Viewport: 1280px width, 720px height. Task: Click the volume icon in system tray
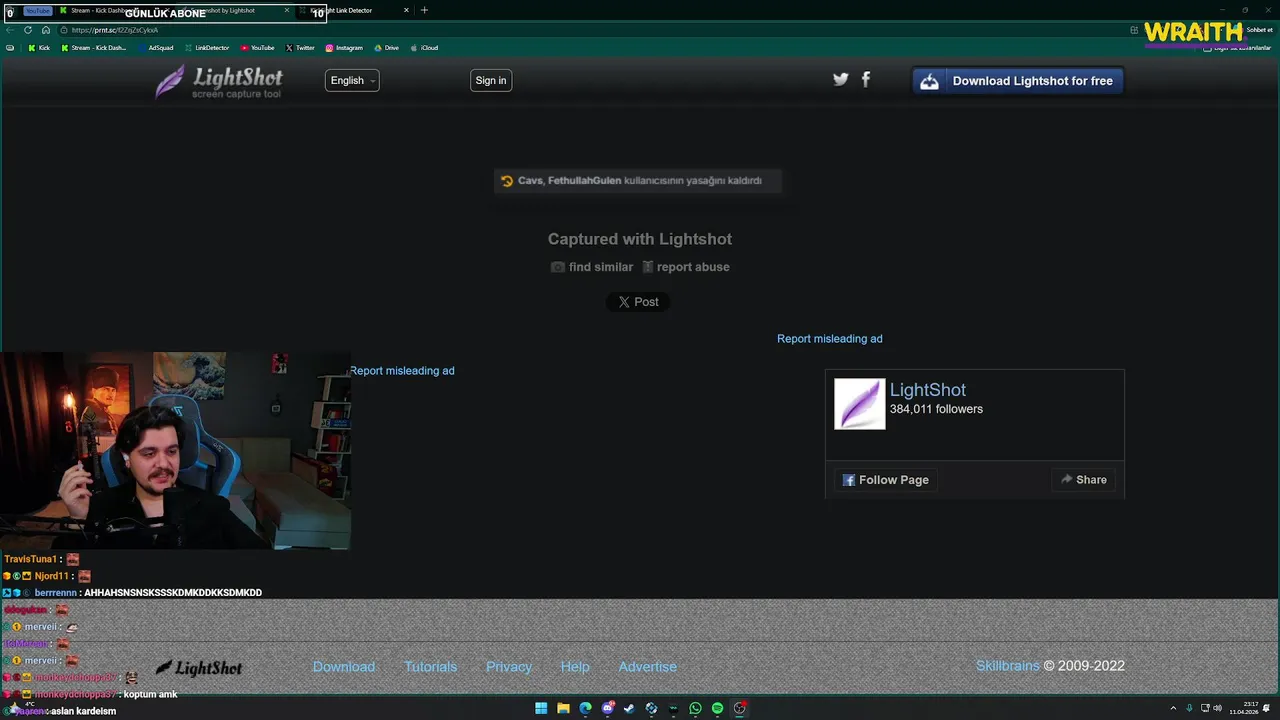pos(1217,708)
